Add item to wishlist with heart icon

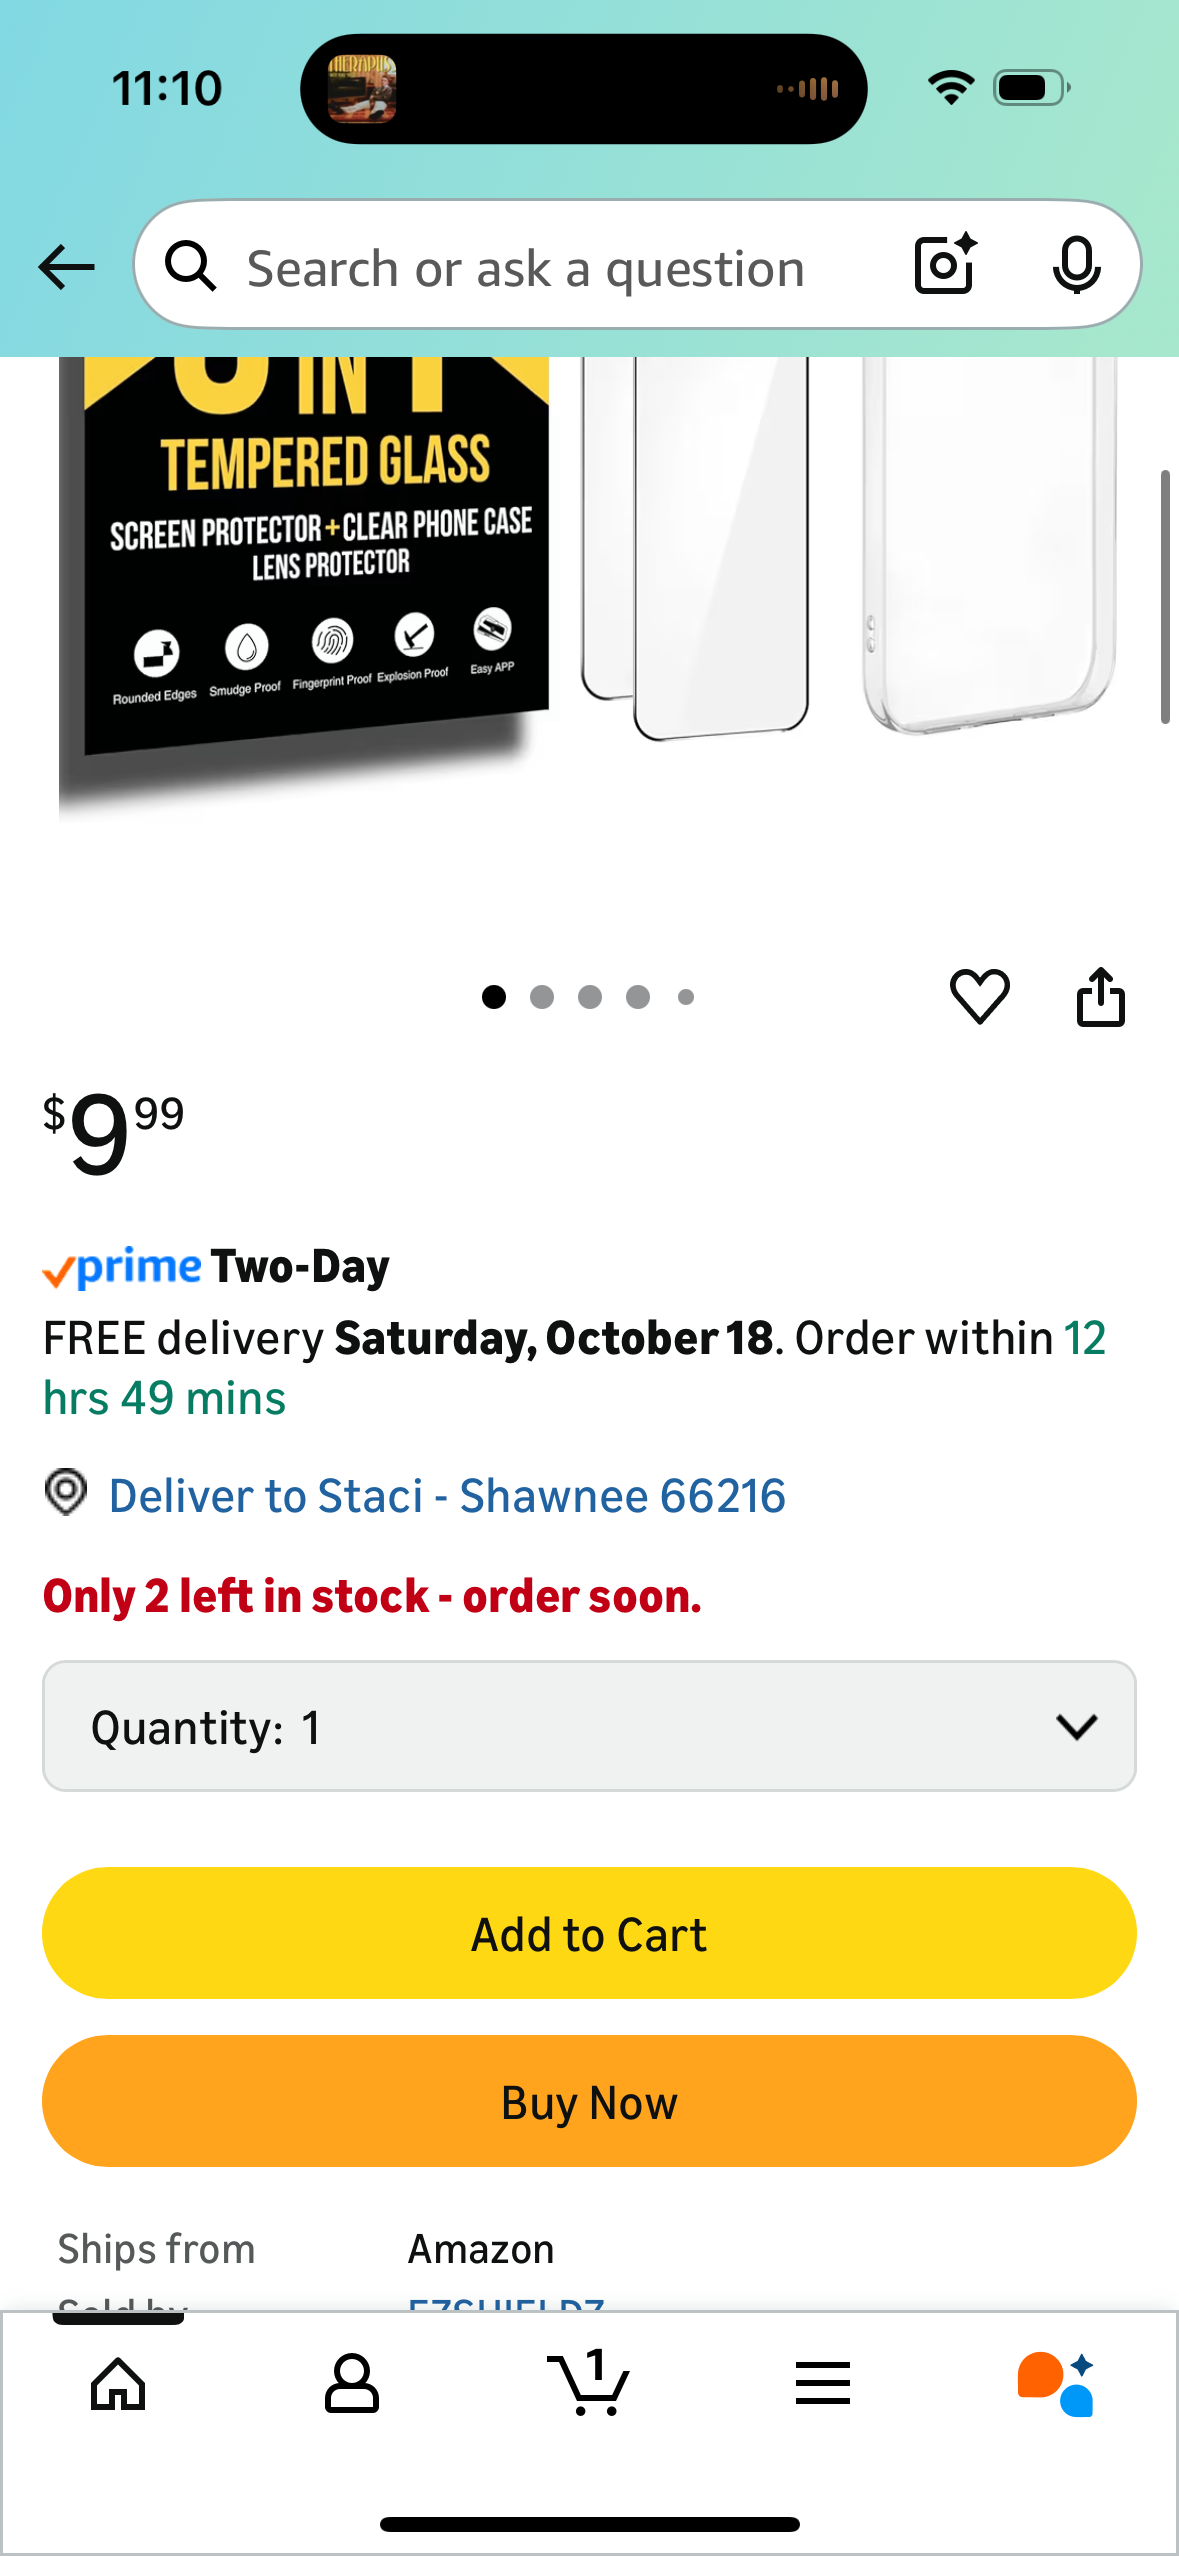(979, 996)
